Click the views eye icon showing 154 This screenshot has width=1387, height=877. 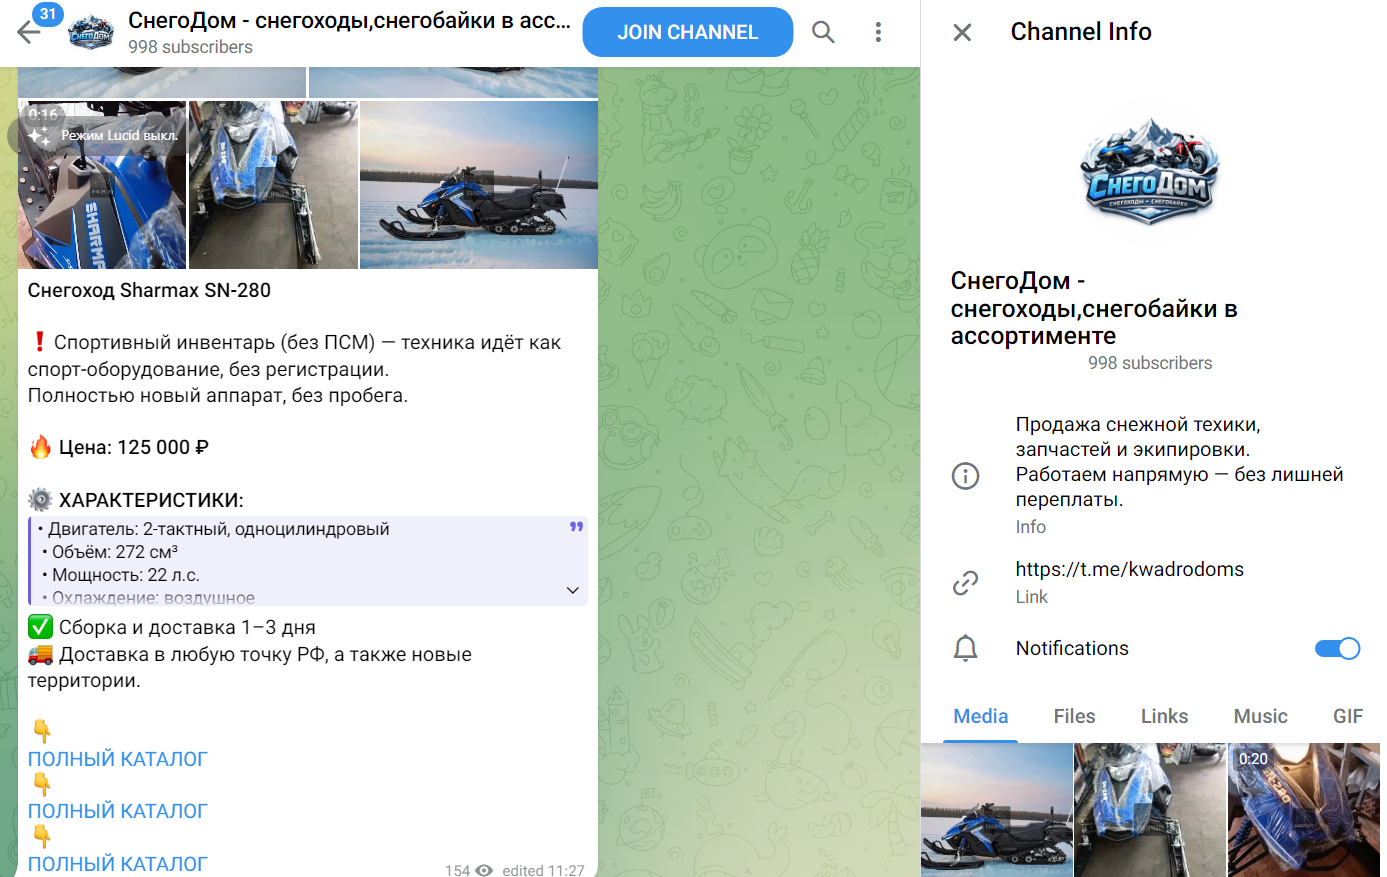coord(482,870)
